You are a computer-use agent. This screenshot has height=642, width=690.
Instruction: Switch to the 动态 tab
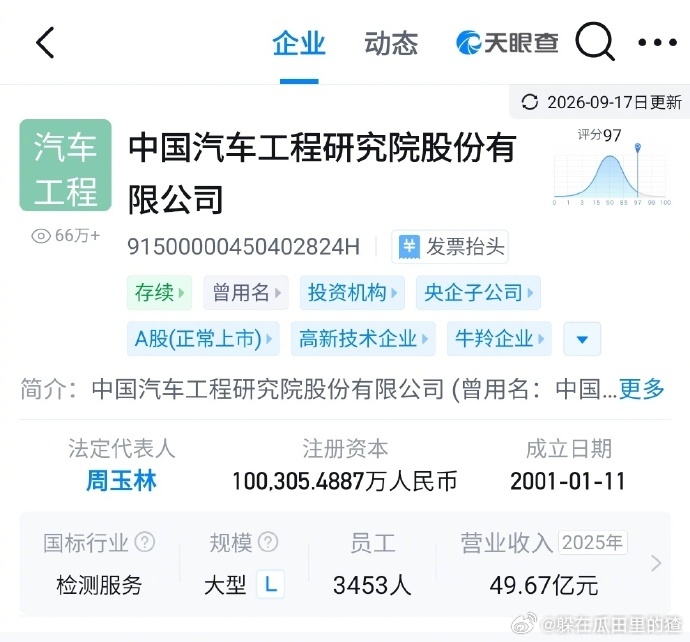391,44
